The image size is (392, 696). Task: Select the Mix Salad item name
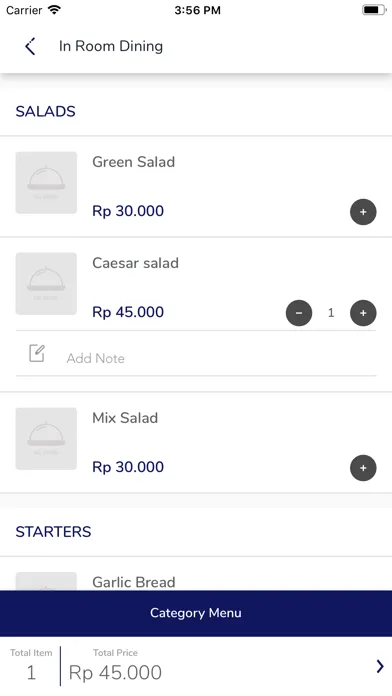[x=125, y=418]
